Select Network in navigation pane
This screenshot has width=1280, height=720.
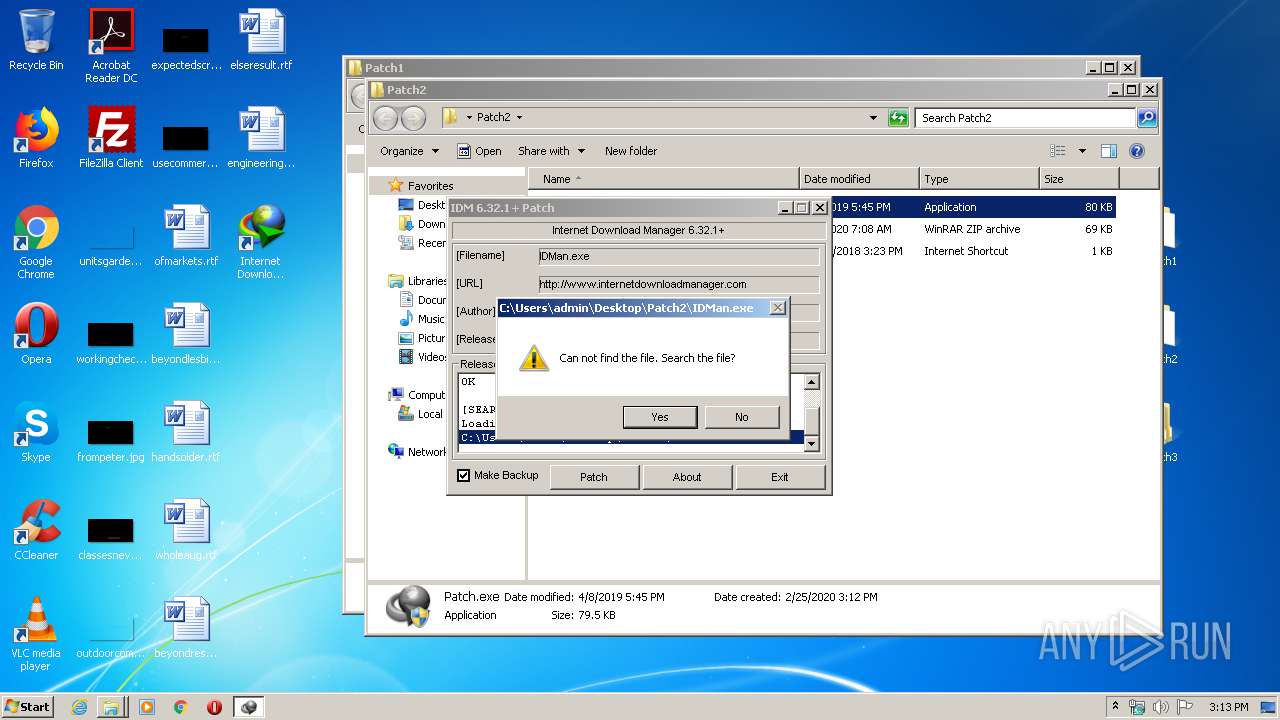[x=427, y=452]
